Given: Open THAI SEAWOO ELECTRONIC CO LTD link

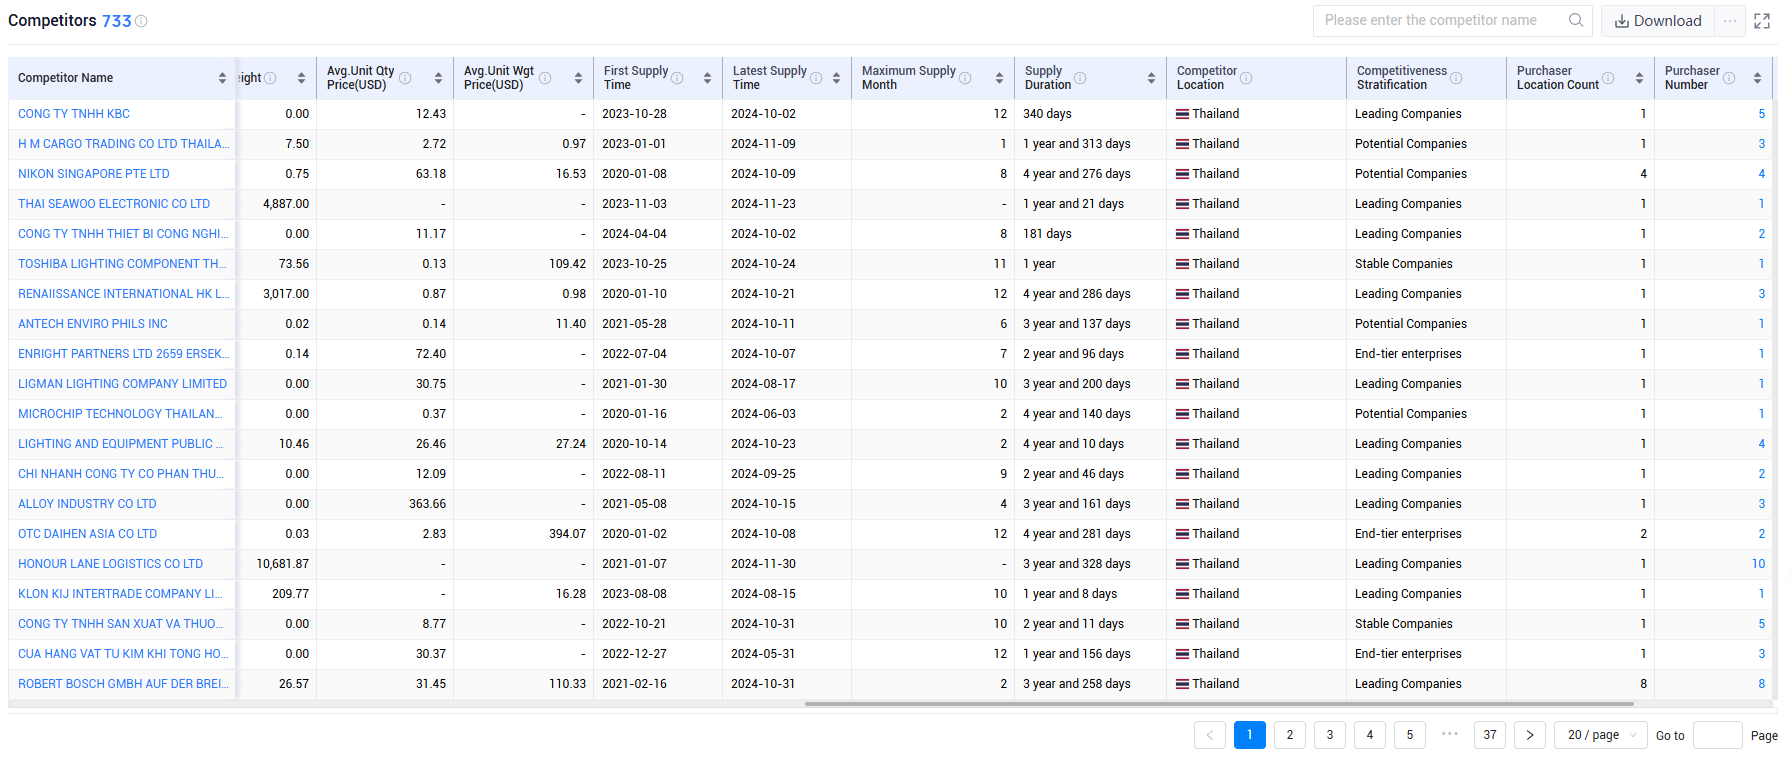Looking at the screenshot, I should pyautogui.click(x=114, y=204).
